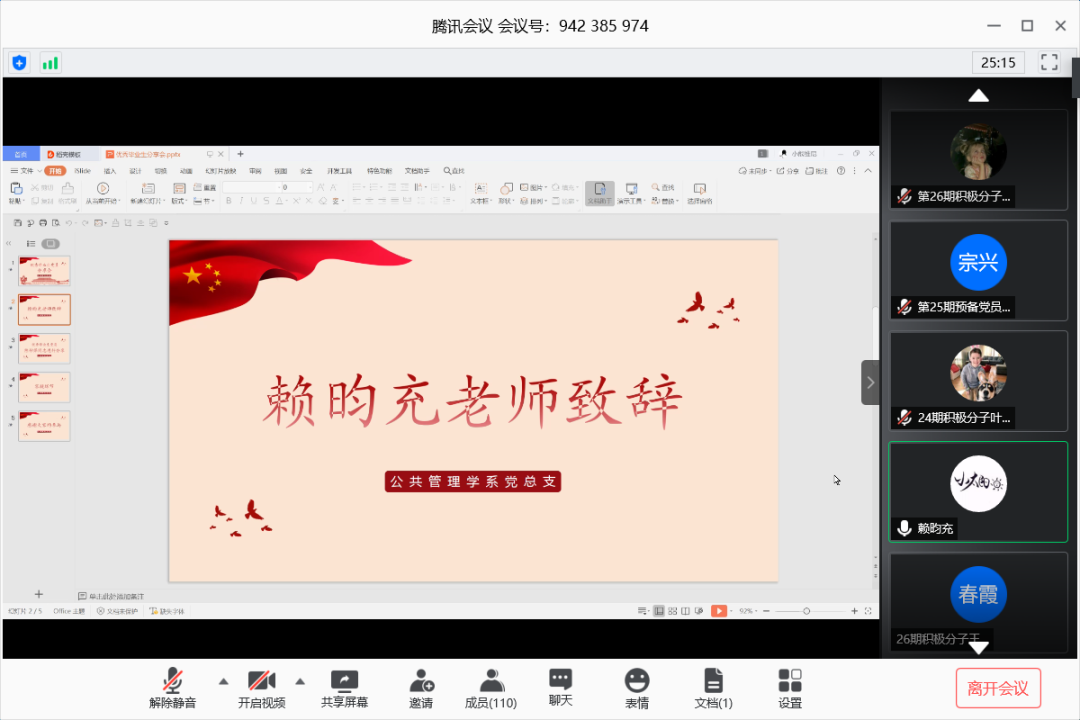Select the second slide thumbnail

43,309
